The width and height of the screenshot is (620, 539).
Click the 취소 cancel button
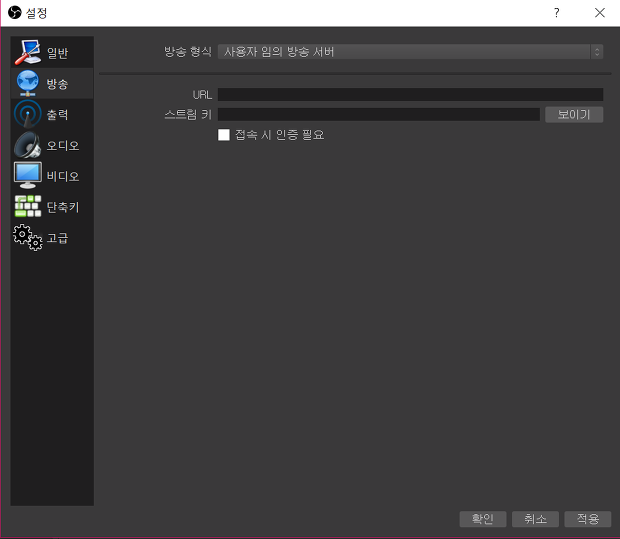[535, 519]
